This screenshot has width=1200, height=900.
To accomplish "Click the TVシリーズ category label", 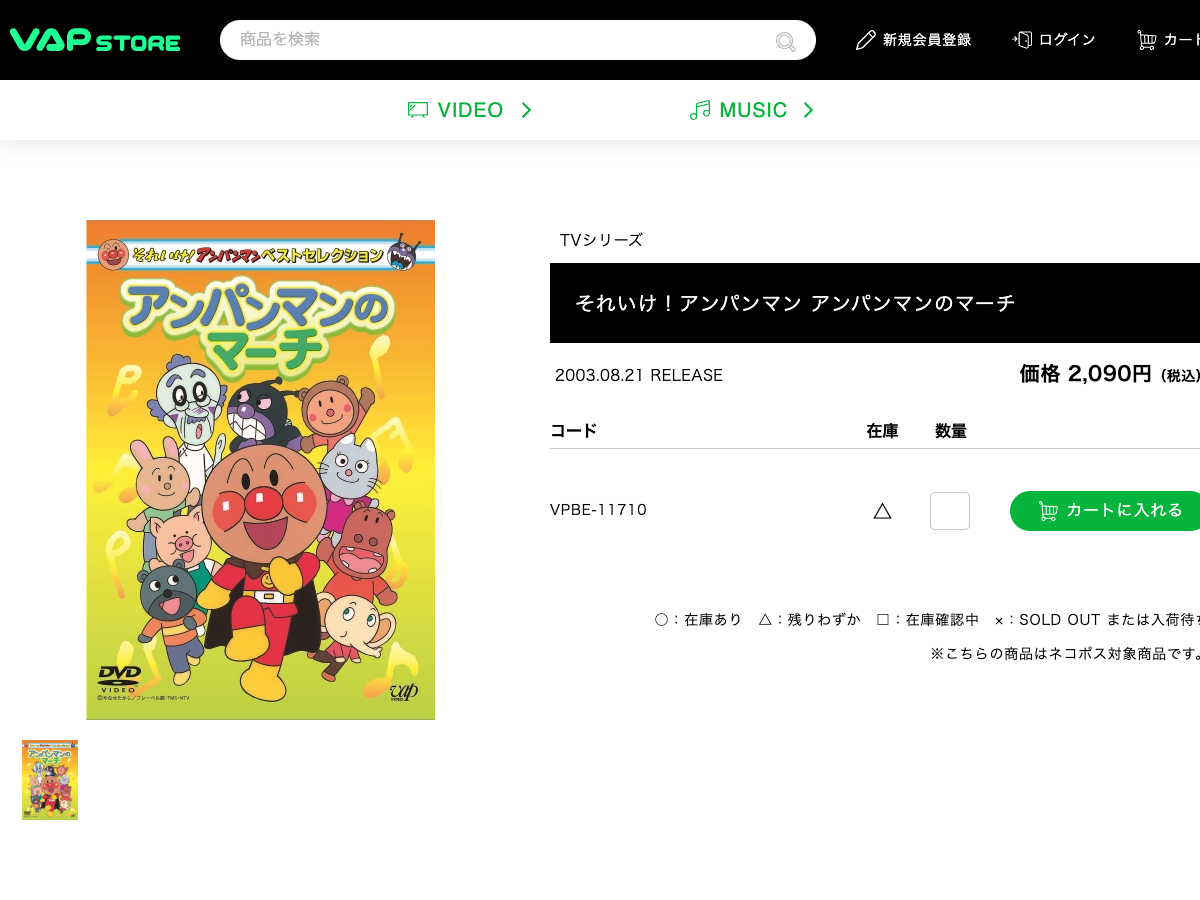I will (x=601, y=240).
